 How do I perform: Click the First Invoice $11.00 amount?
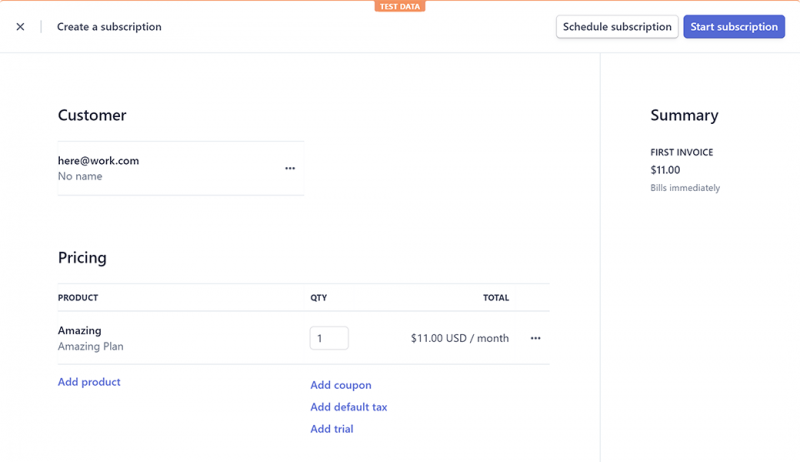(665, 170)
